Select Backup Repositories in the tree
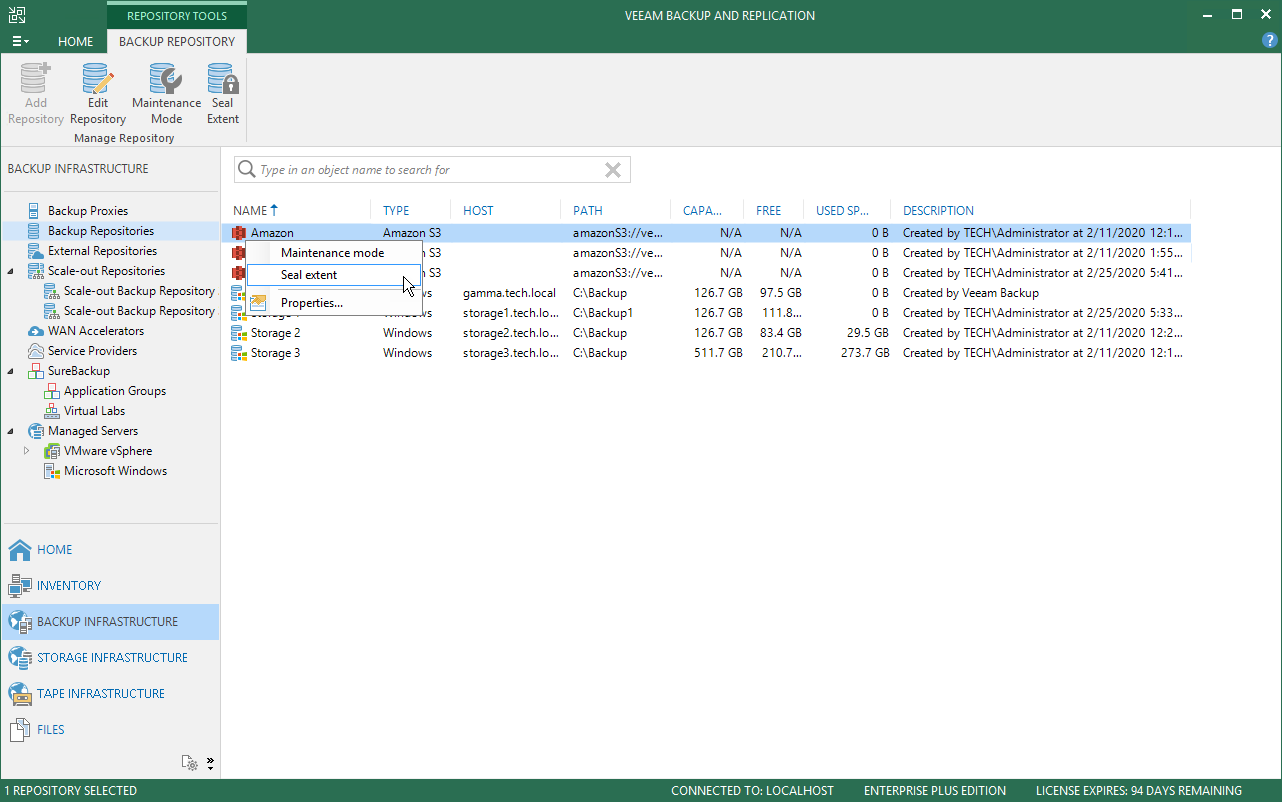Viewport: 1282px width, 802px height. pyautogui.click(x=101, y=231)
